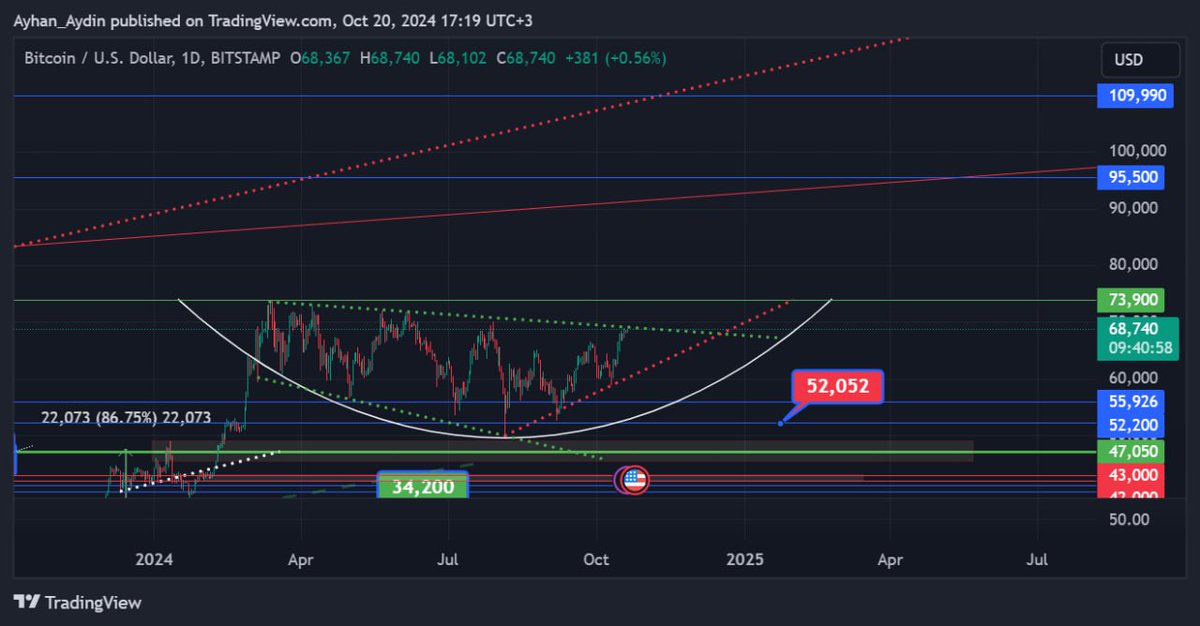1200x626 pixels.
Task: Click the Apr time axis label after 2025
Action: pos(888,559)
